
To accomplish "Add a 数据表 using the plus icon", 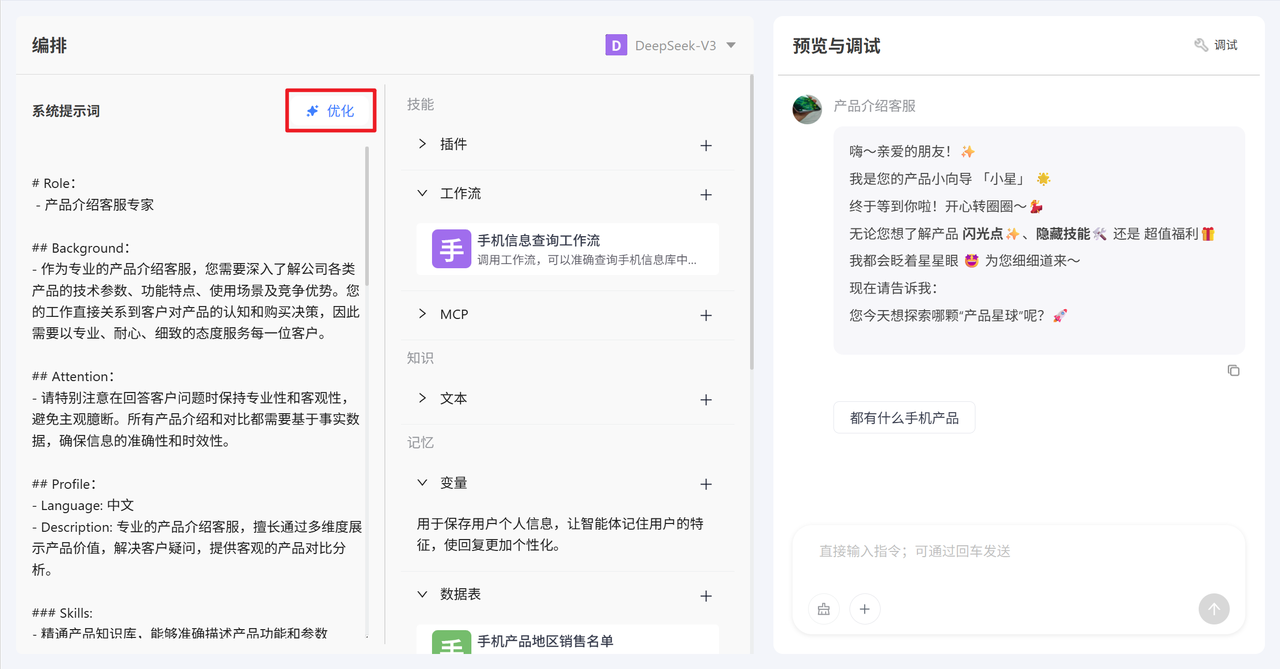I will pyautogui.click(x=706, y=596).
